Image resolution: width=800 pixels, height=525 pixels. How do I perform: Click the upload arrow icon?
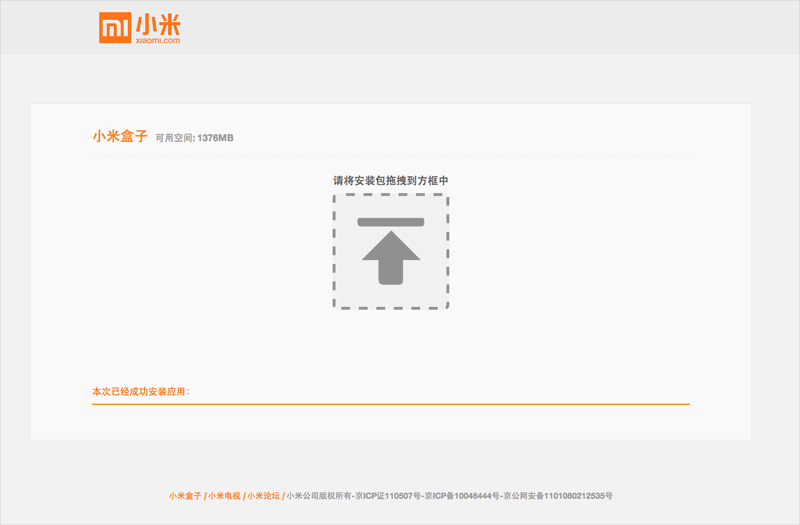pos(391,258)
